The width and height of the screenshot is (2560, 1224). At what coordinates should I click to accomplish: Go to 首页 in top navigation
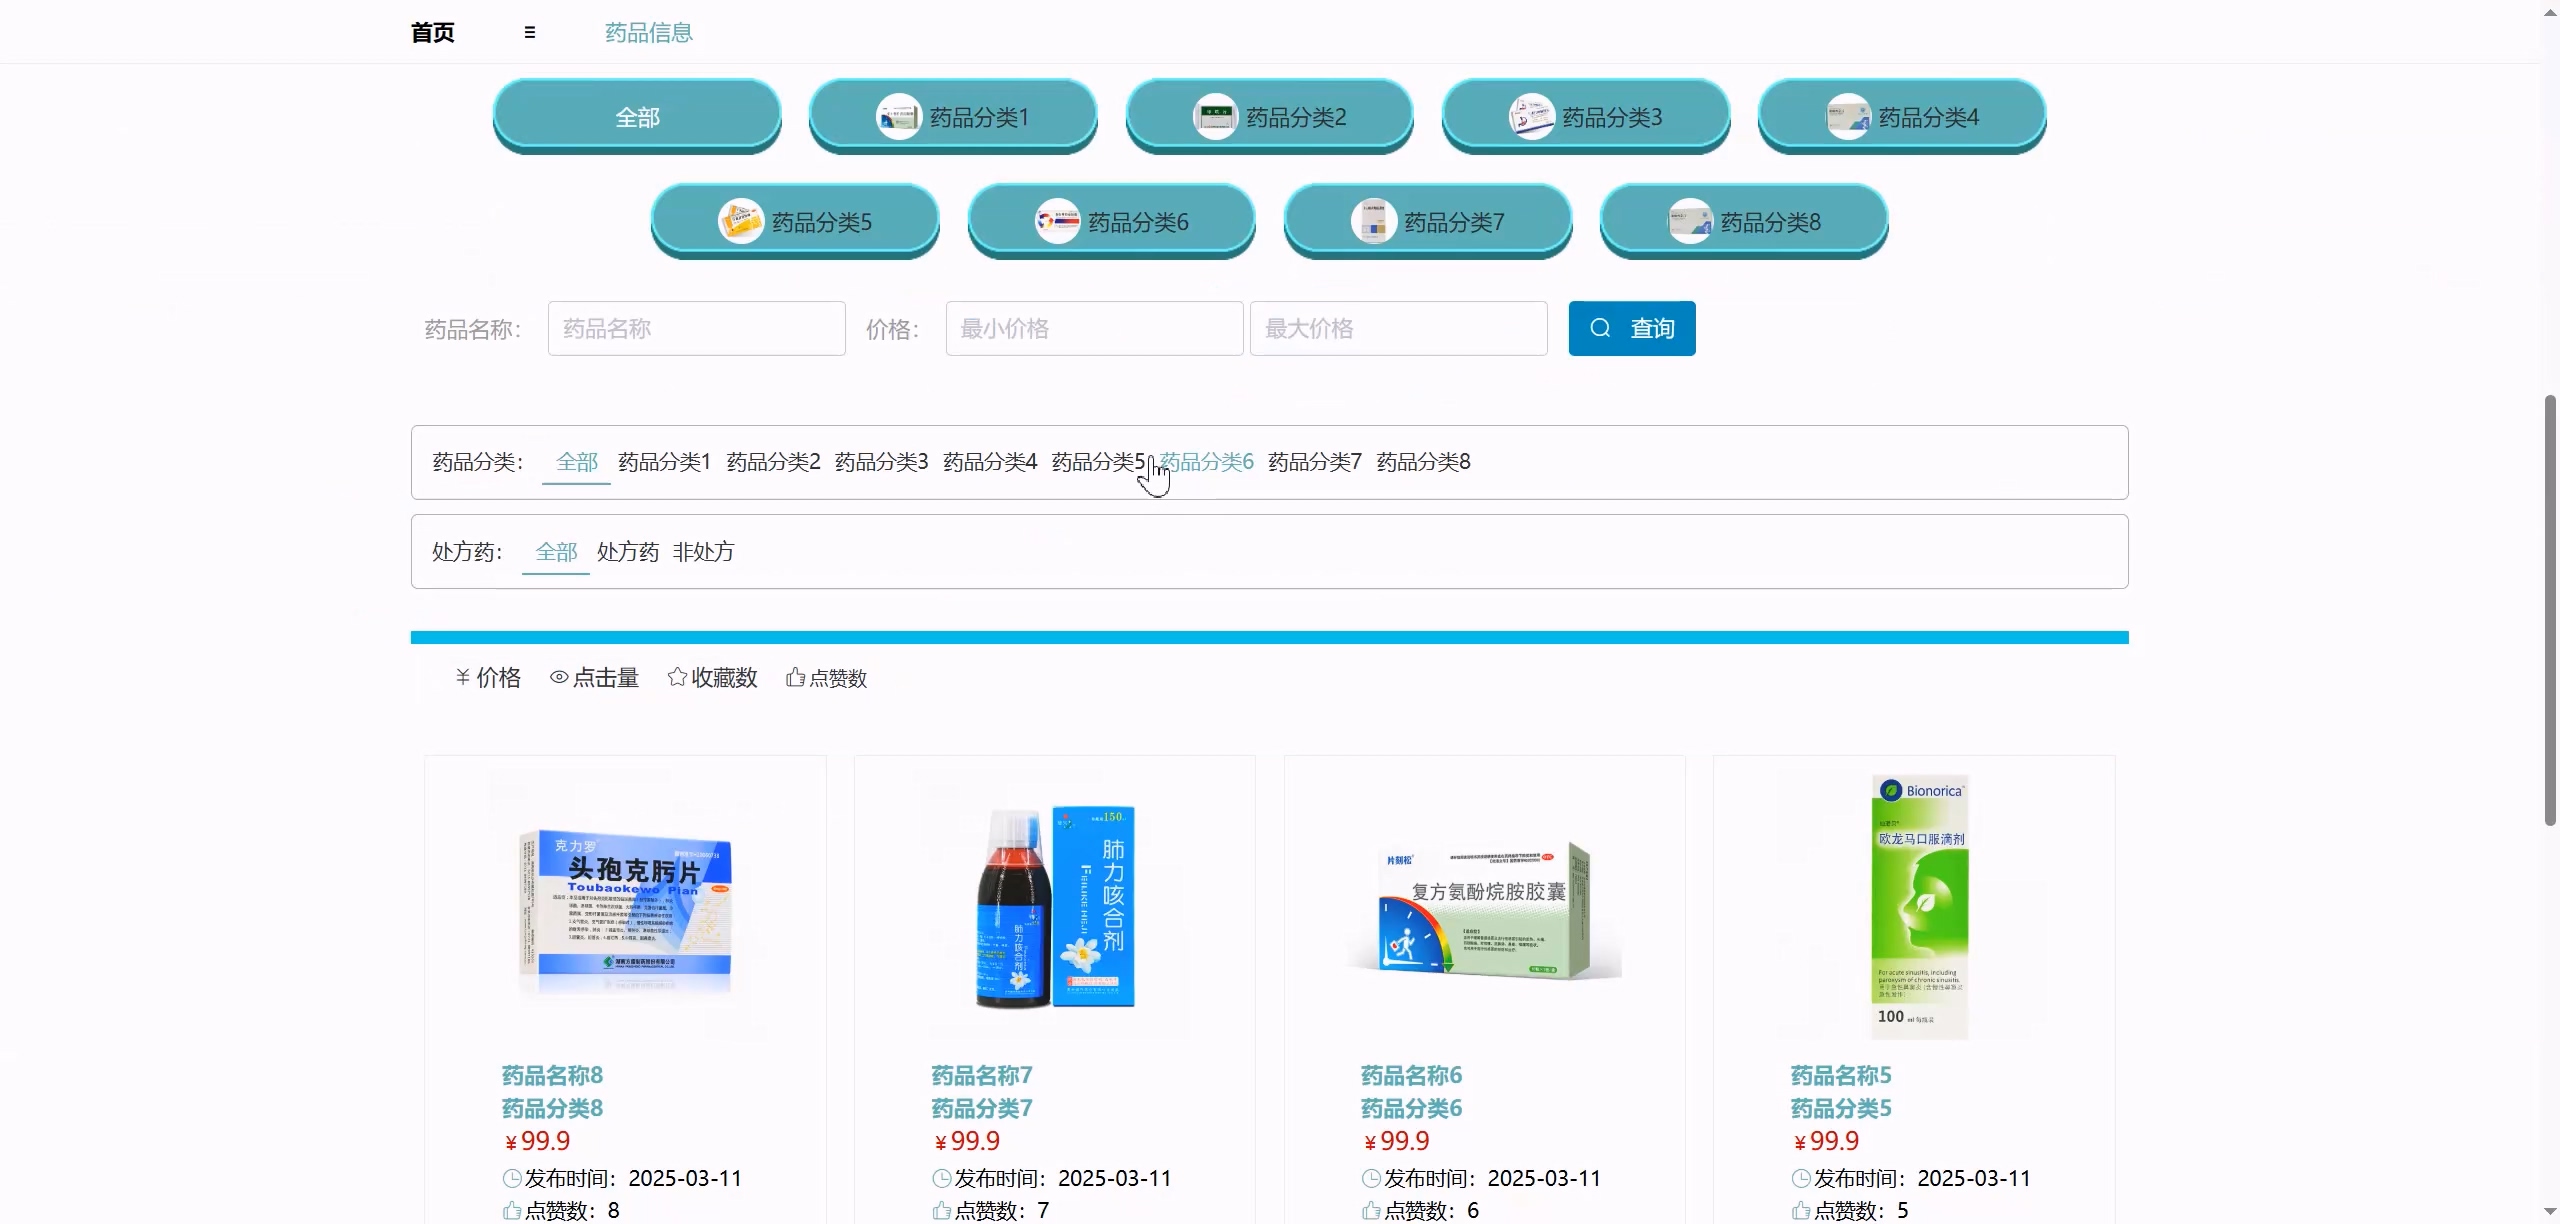432,32
